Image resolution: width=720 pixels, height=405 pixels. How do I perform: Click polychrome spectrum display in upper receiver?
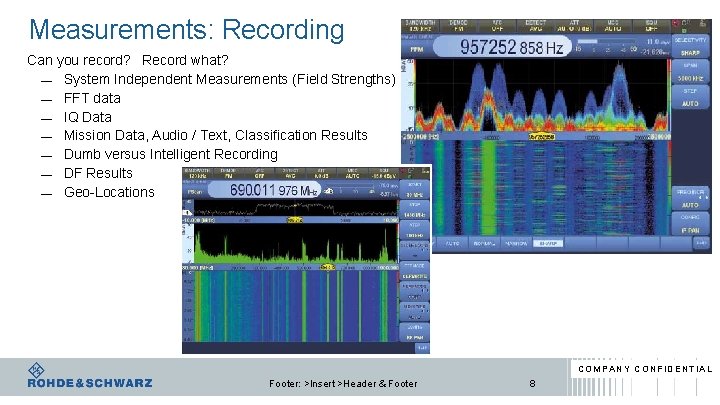pyautogui.click(x=542, y=96)
